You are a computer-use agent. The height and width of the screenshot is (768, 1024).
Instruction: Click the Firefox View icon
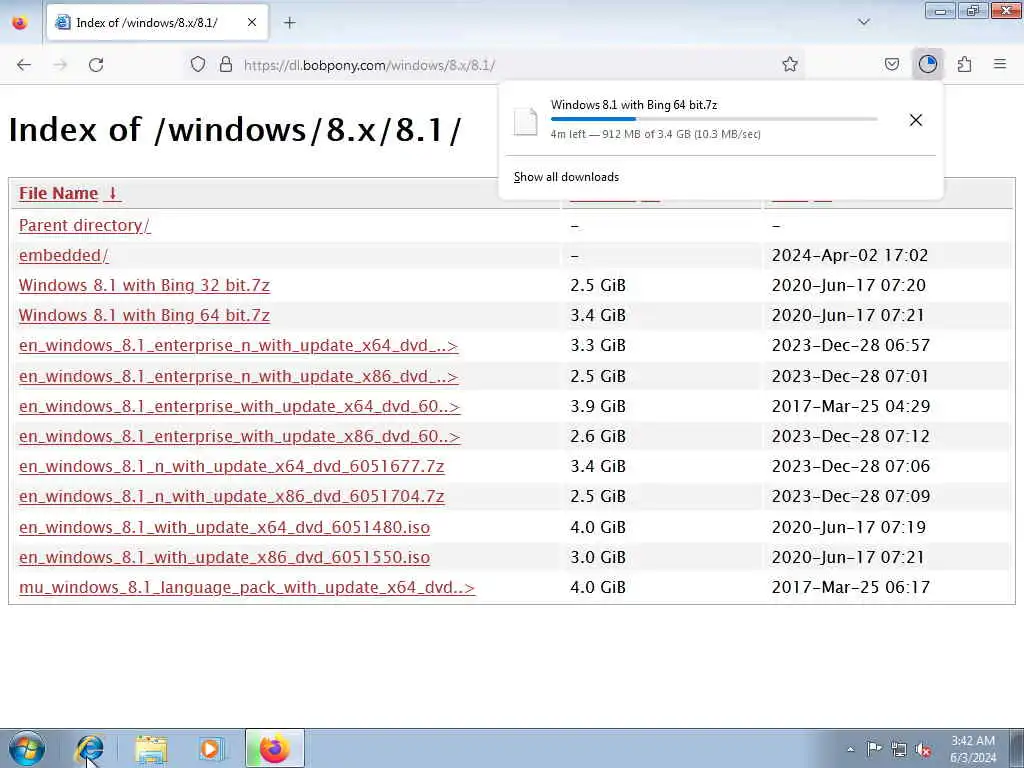coord(20,23)
